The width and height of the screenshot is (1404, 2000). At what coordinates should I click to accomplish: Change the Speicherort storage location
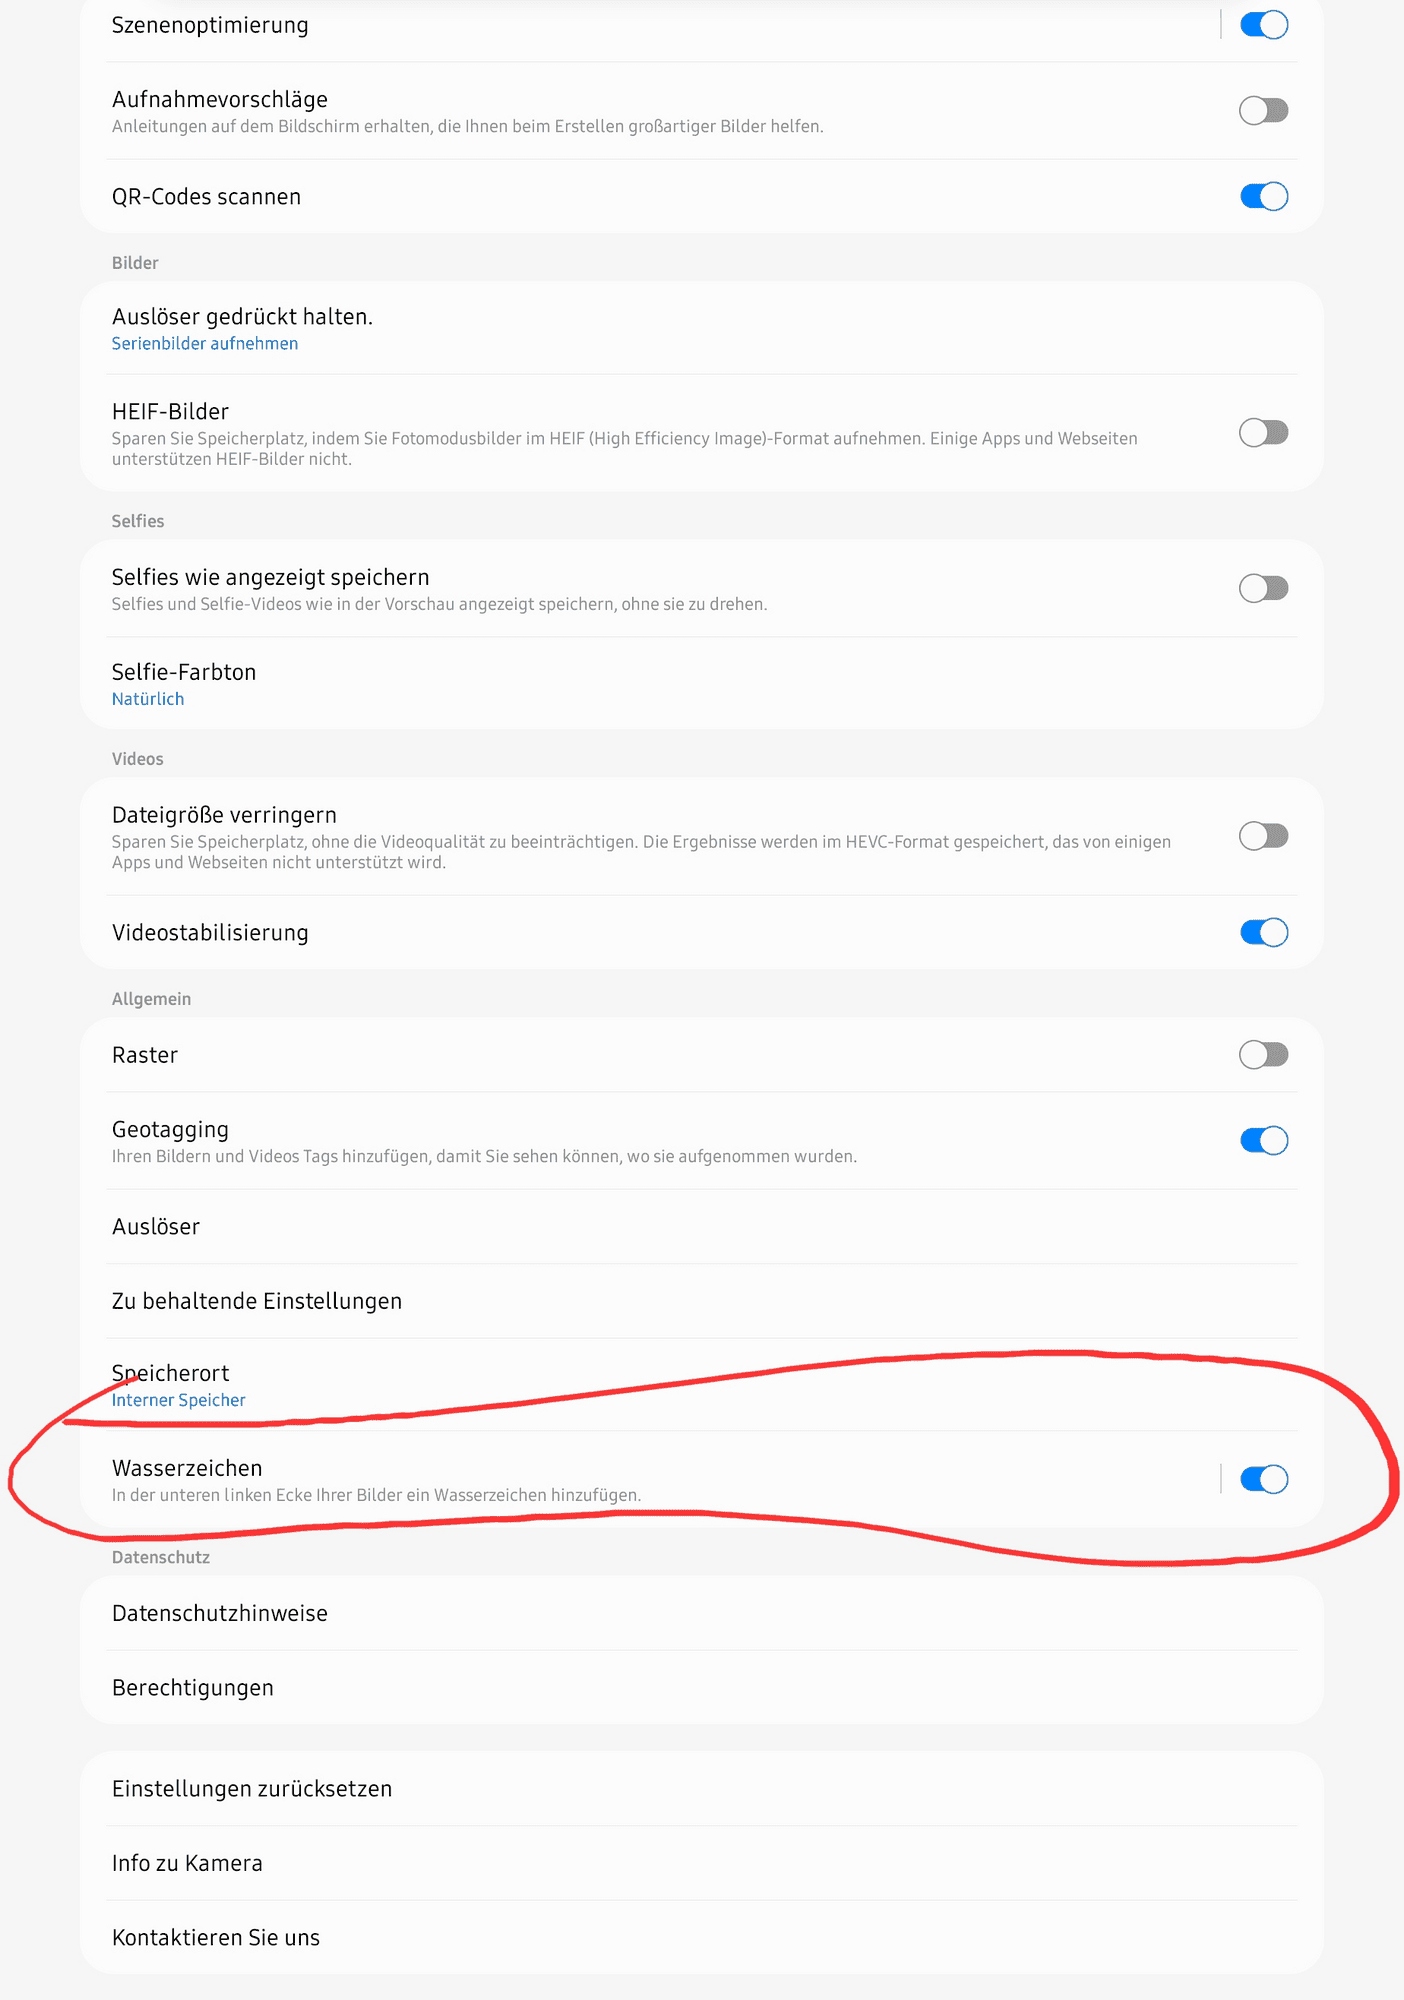[x=702, y=1385]
